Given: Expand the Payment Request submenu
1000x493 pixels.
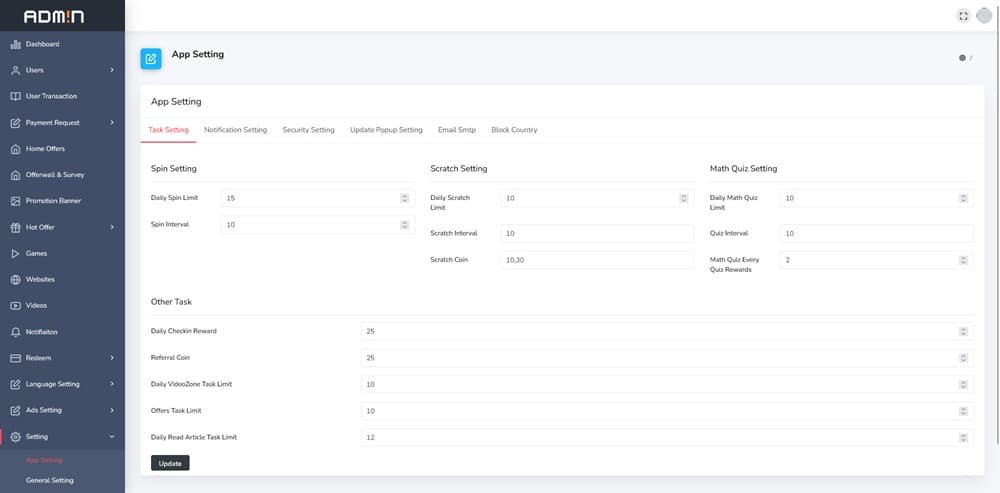Looking at the screenshot, I should pyautogui.click(x=112, y=123).
